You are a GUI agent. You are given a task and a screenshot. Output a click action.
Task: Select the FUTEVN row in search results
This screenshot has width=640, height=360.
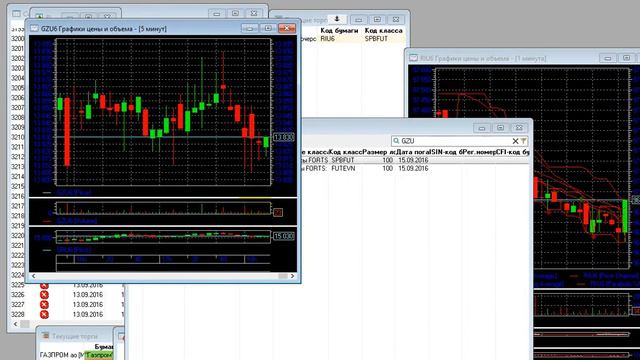pyautogui.click(x=416, y=168)
